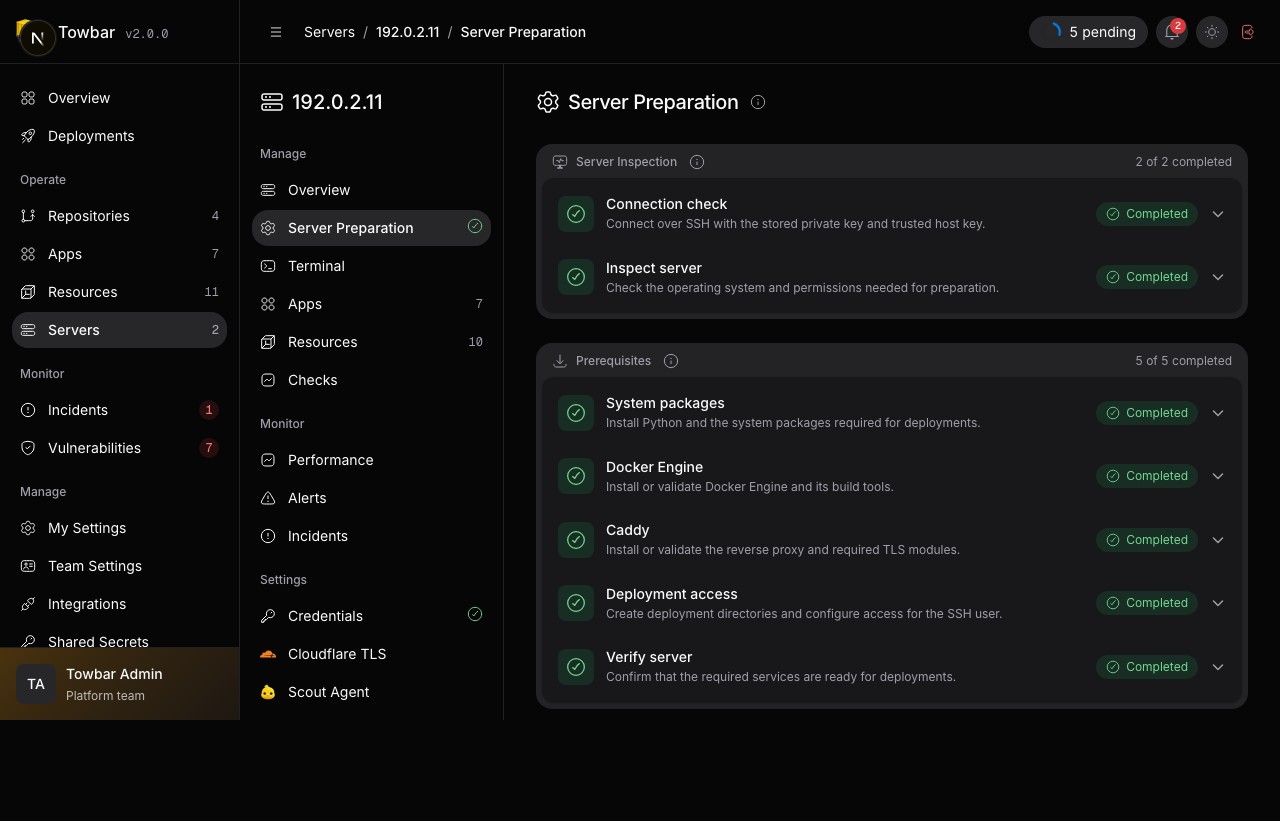The height and width of the screenshot is (821, 1280).
Task: Open server Overview in the server menu
Action: [x=371, y=190]
